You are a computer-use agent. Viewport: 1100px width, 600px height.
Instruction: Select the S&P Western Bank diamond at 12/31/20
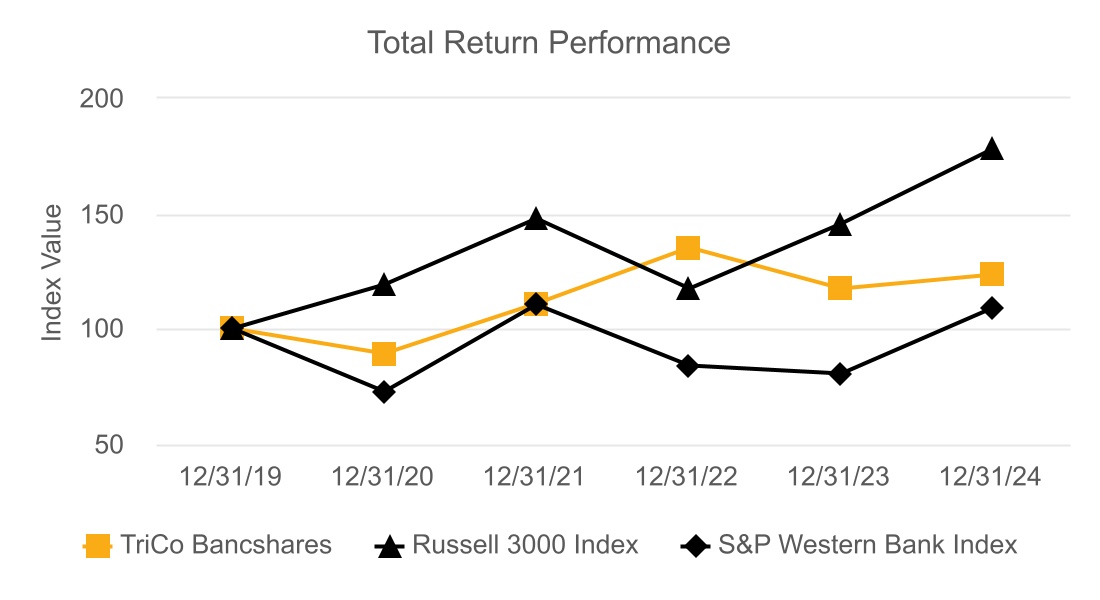(x=384, y=392)
